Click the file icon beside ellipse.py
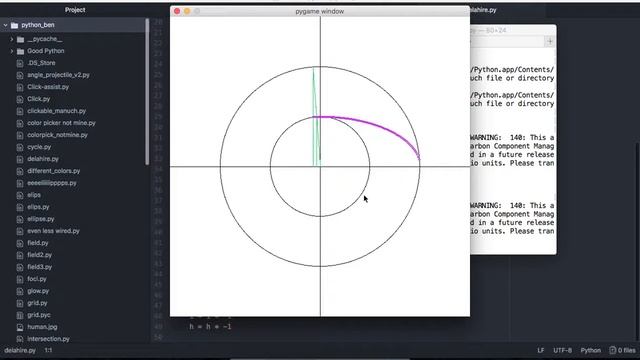This screenshot has width=640, height=360. pyautogui.click(x=20, y=219)
